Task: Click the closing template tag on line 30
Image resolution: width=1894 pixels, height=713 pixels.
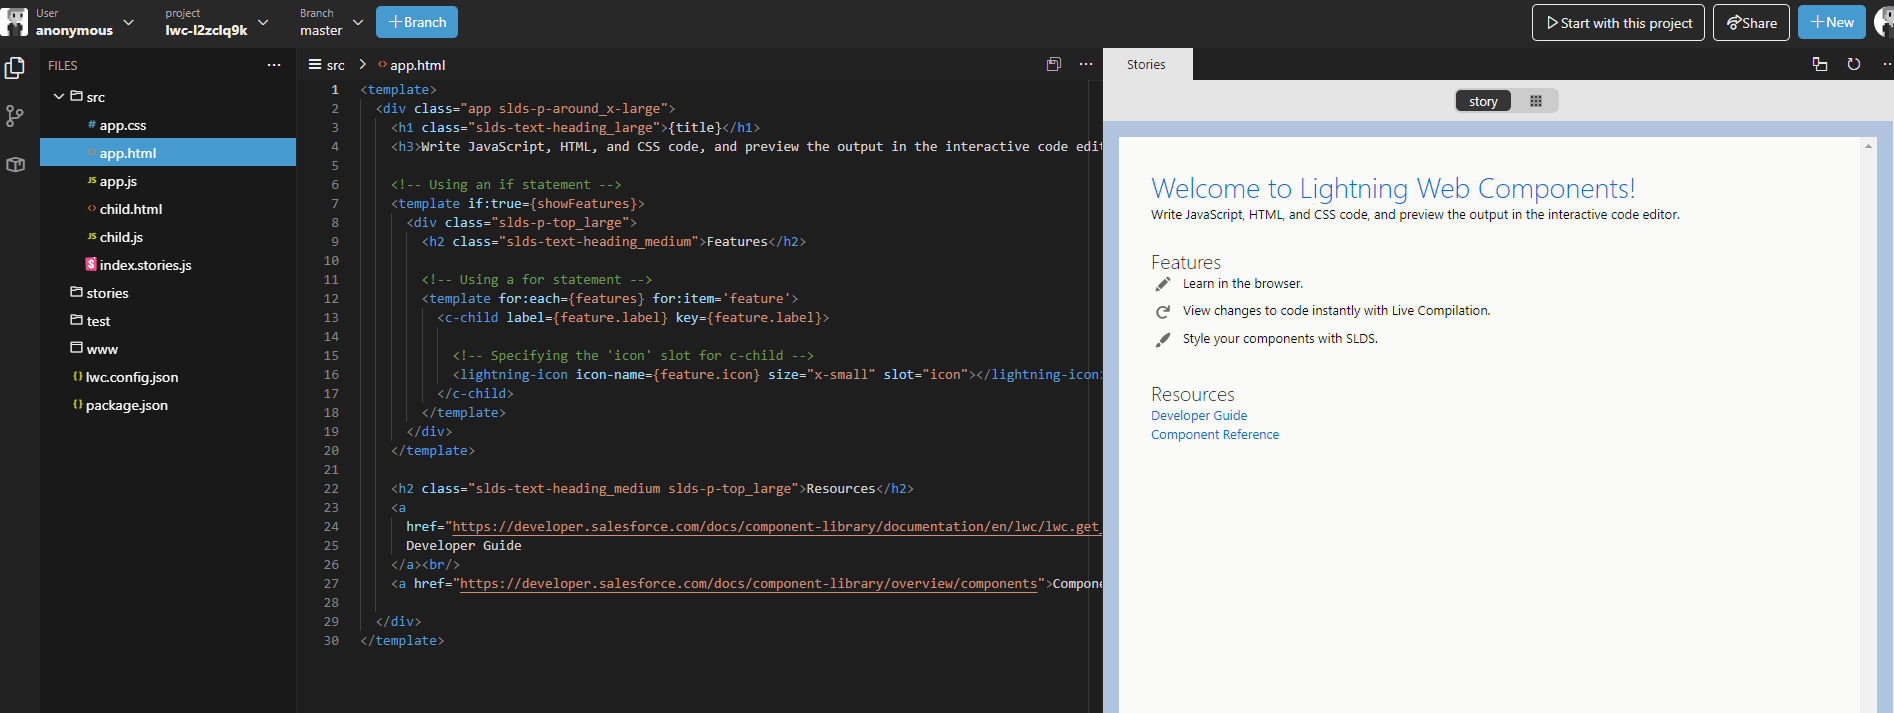Action: [x=402, y=641]
